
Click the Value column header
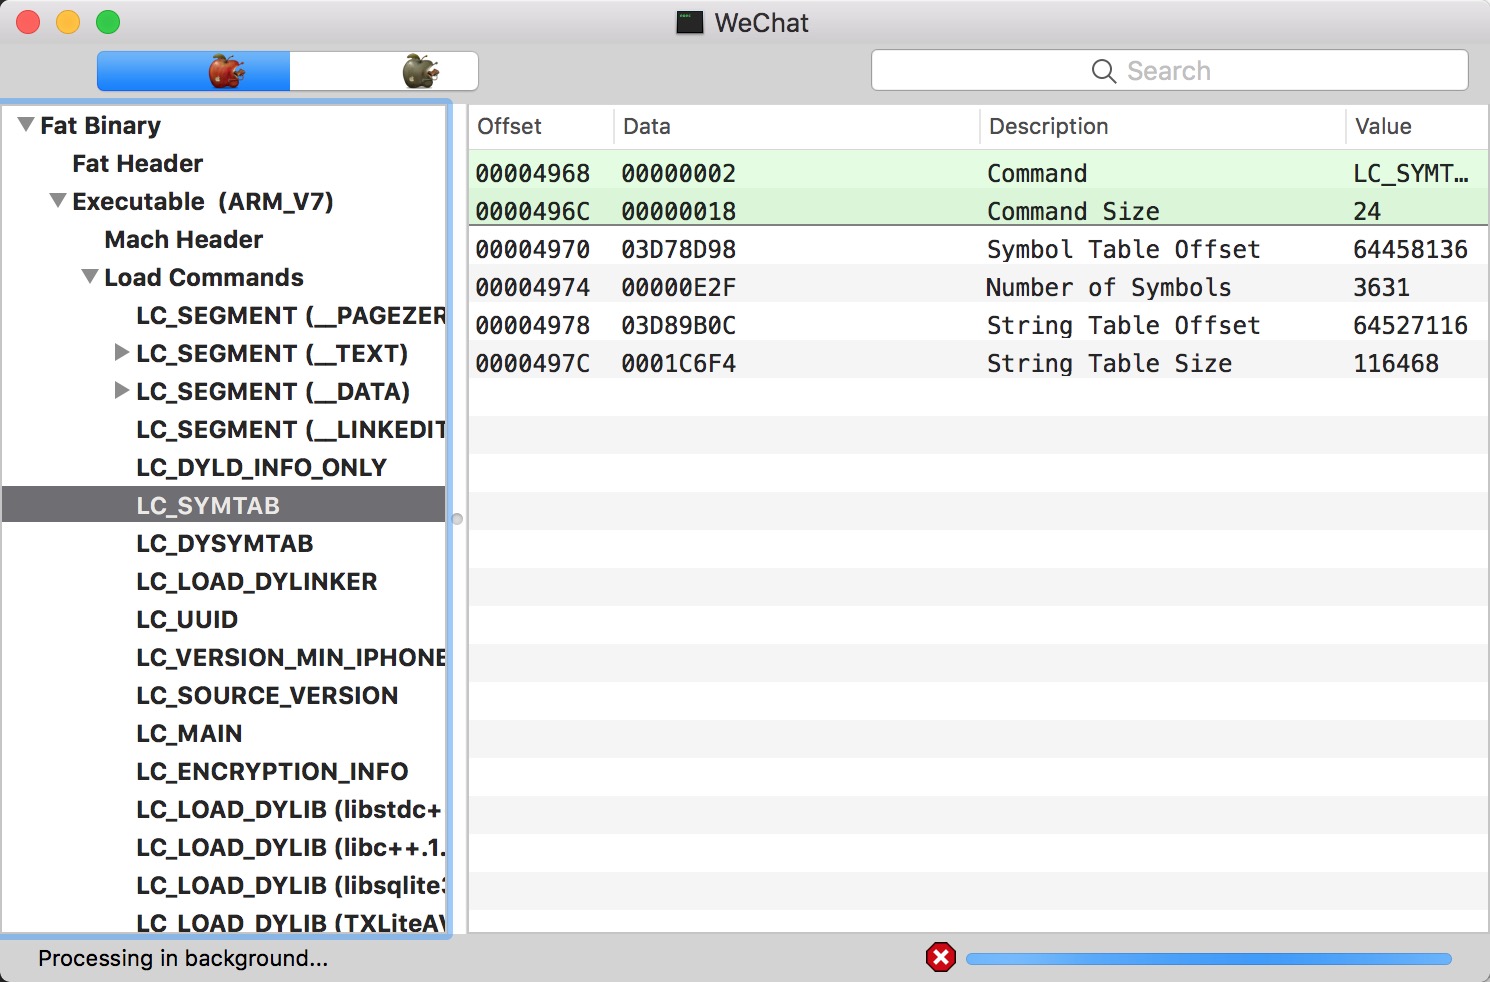[x=1417, y=127]
